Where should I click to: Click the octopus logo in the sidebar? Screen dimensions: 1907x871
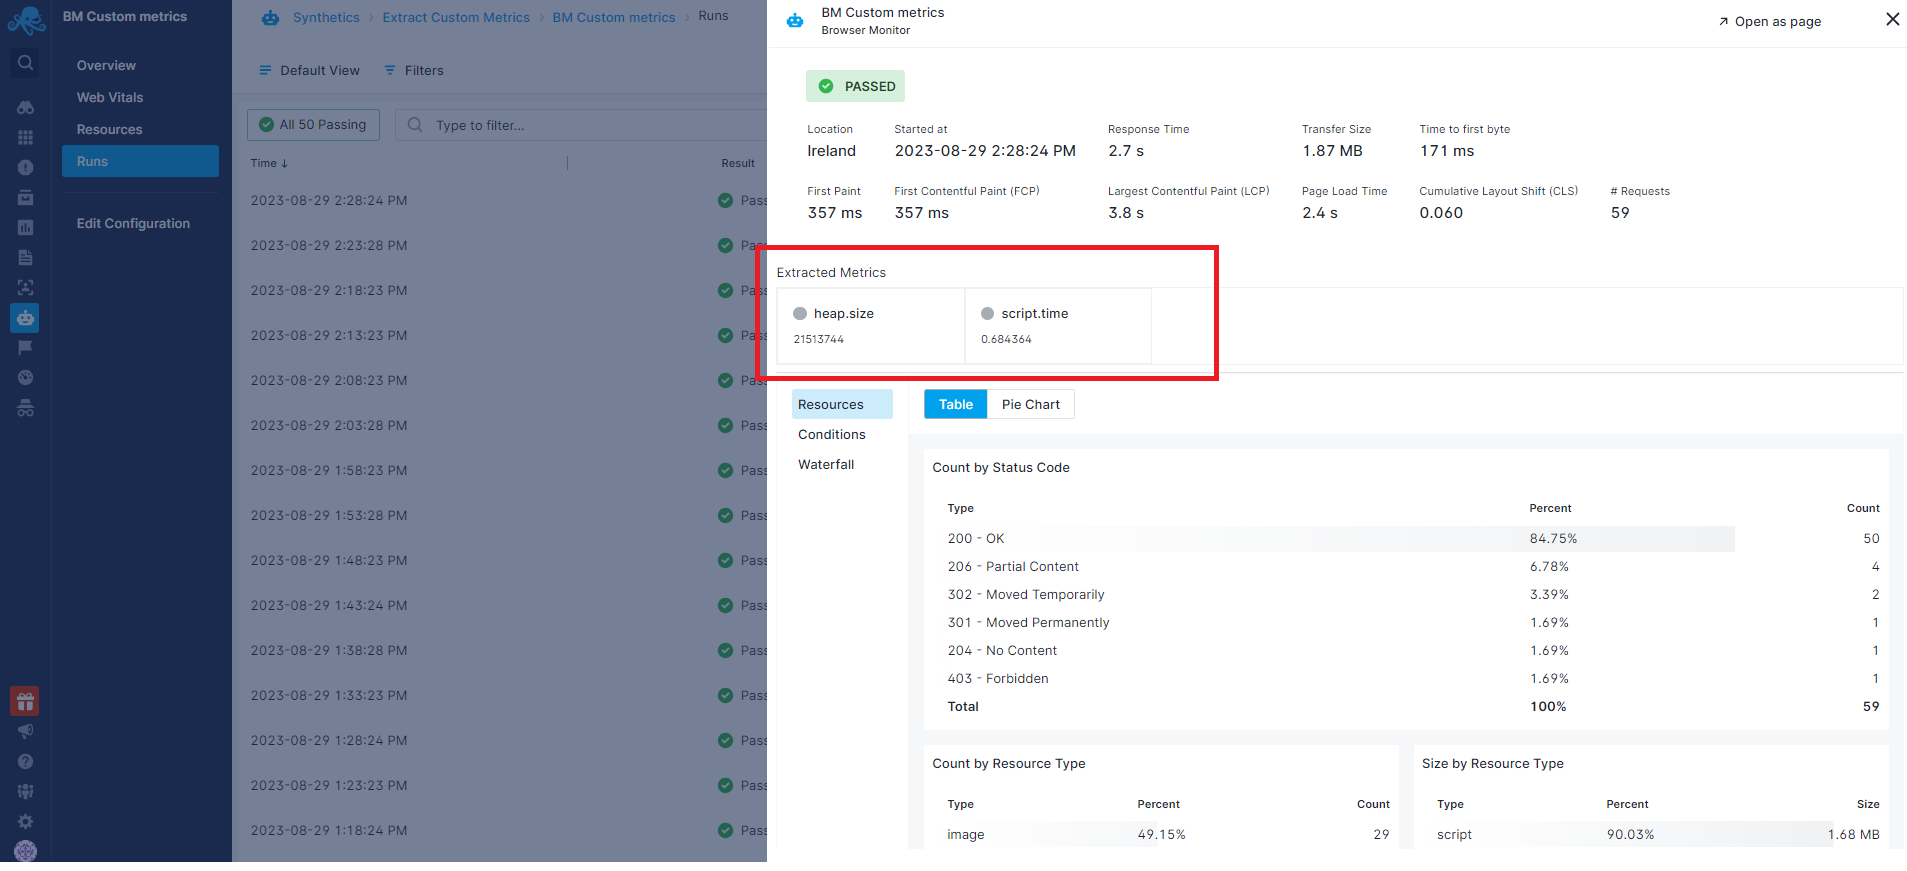point(26,19)
